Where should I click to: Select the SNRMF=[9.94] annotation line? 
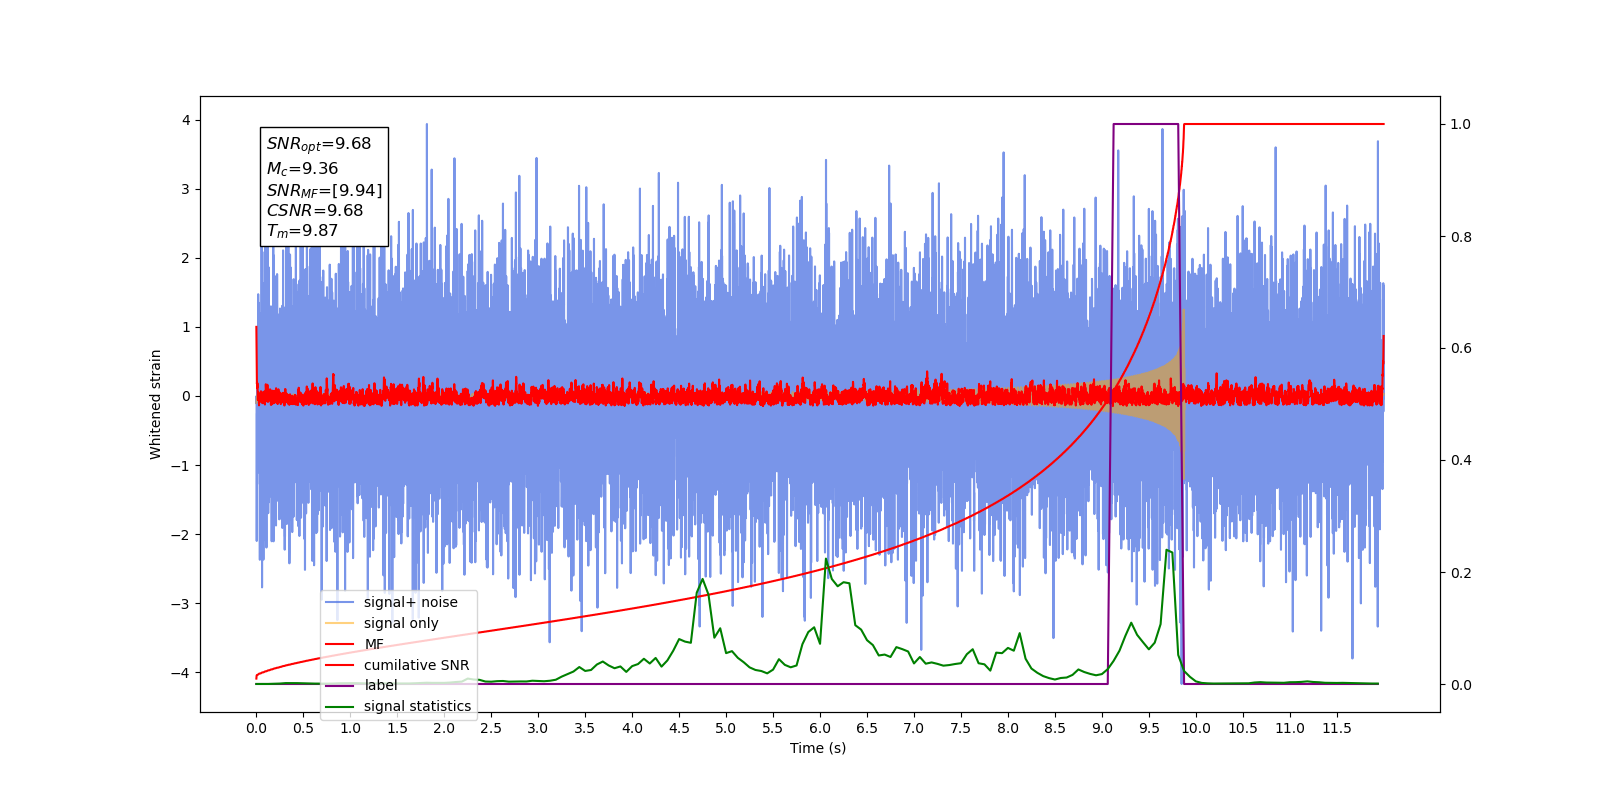pyautogui.click(x=324, y=190)
